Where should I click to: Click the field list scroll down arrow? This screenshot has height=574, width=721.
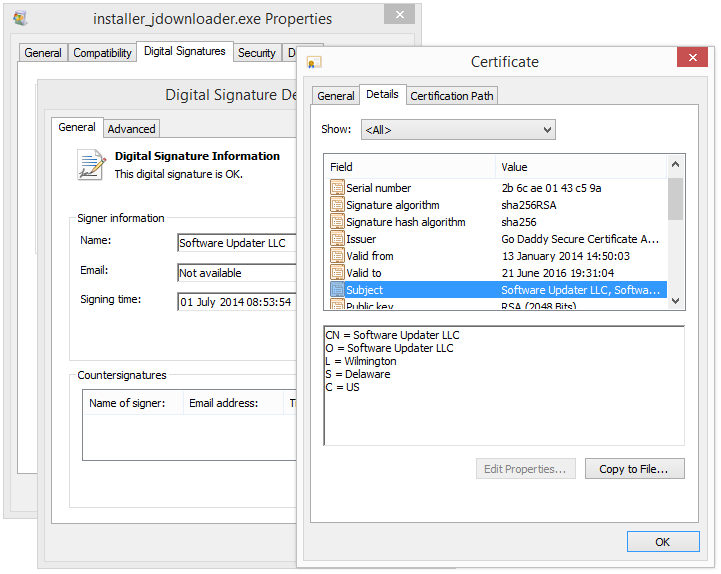tap(675, 301)
